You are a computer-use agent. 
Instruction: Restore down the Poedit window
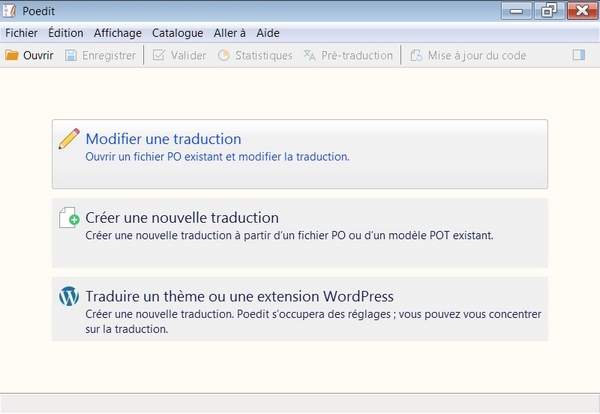coord(549,11)
